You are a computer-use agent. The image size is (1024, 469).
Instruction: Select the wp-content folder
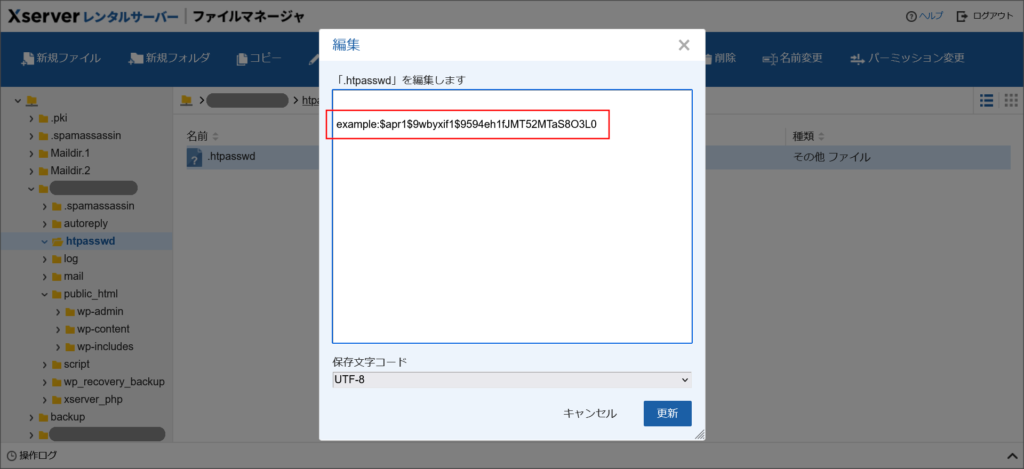(x=103, y=329)
